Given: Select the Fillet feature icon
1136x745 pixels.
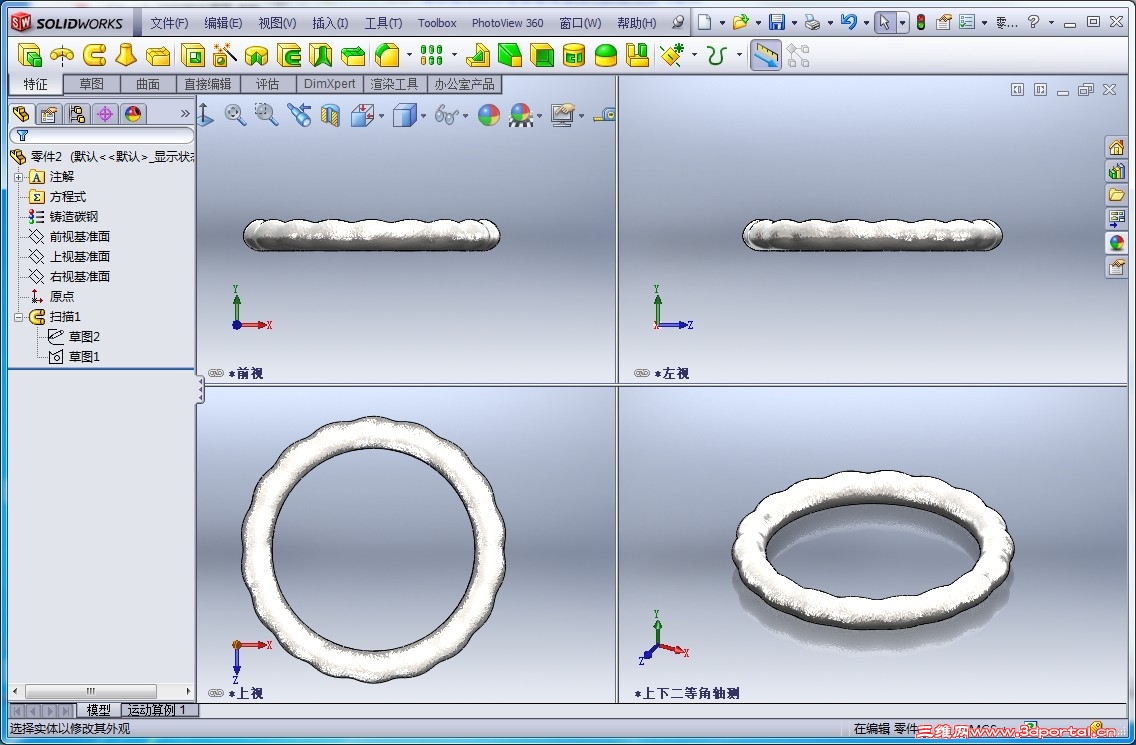Looking at the screenshot, I should tap(387, 55).
